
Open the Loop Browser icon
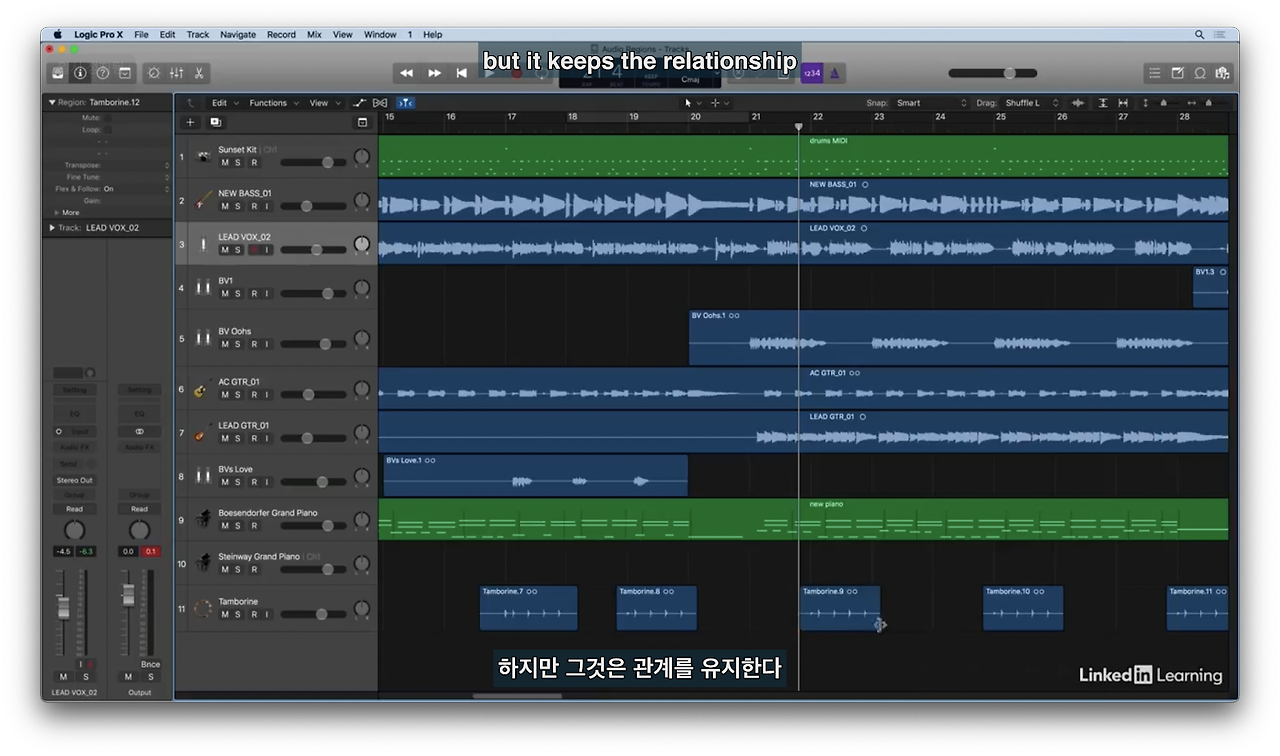(x=1200, y=73)
